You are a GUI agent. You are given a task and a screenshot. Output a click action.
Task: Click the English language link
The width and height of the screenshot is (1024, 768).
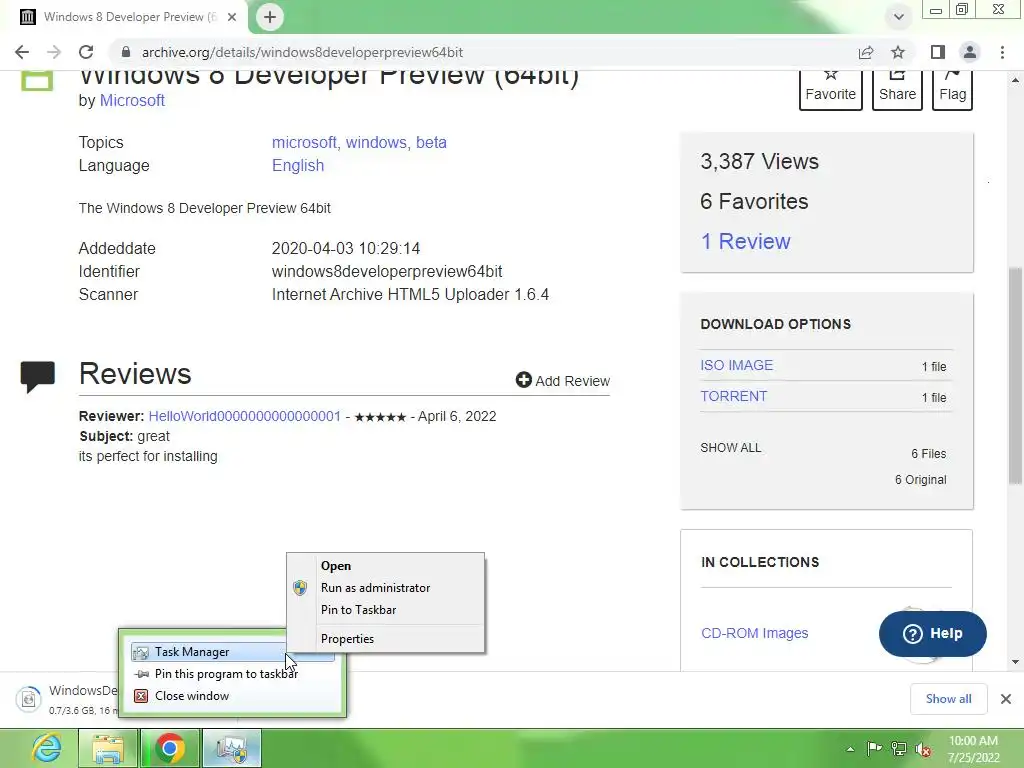pos(298,166)
